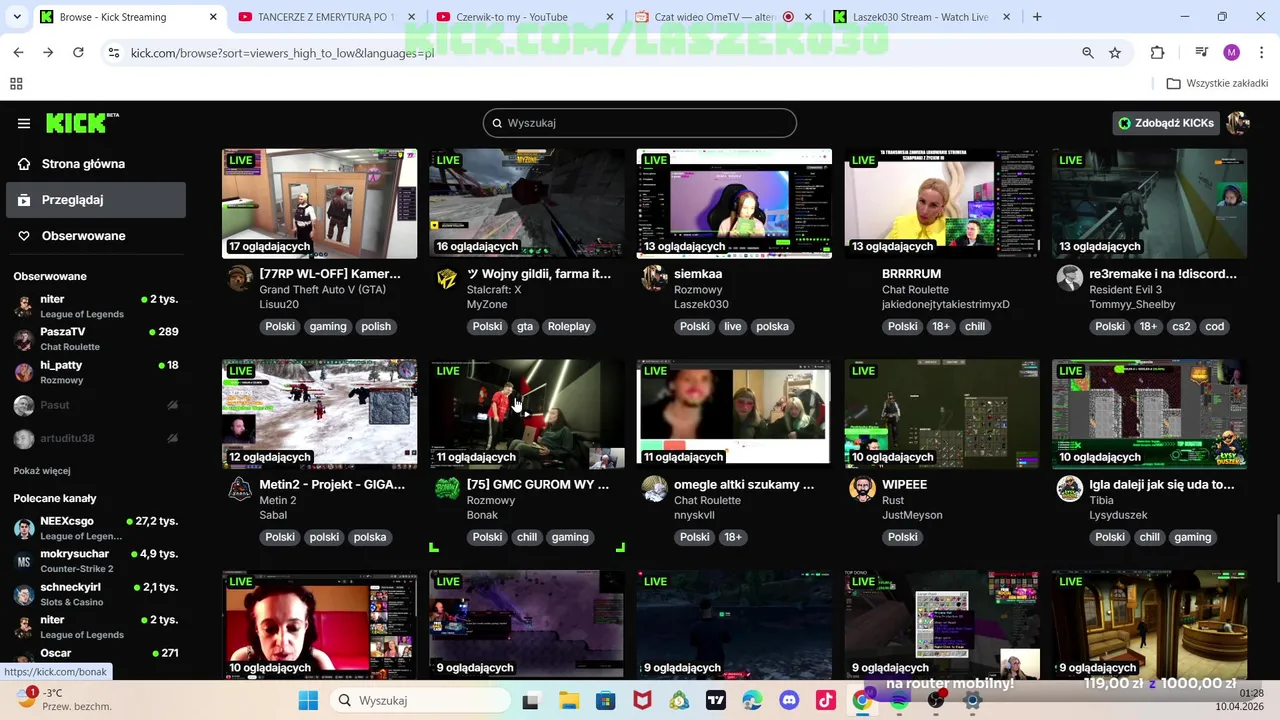
Task: Switch to Laszek030 Stream tab
Action: (x=923, y=17)
